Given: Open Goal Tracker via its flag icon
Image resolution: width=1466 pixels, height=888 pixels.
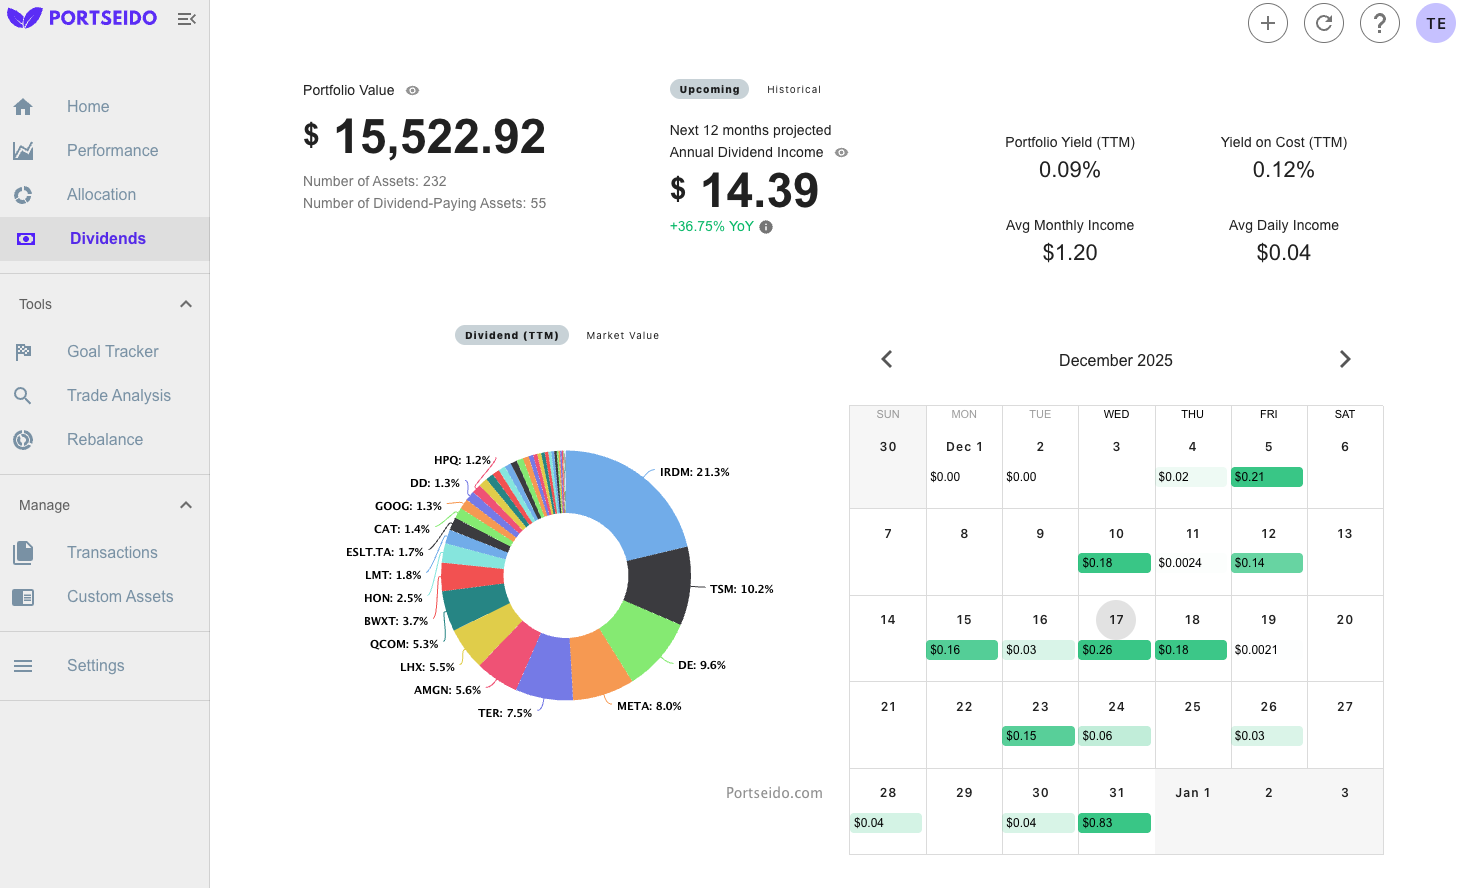Looking at the screenshot, I should [x=25, y=351].
